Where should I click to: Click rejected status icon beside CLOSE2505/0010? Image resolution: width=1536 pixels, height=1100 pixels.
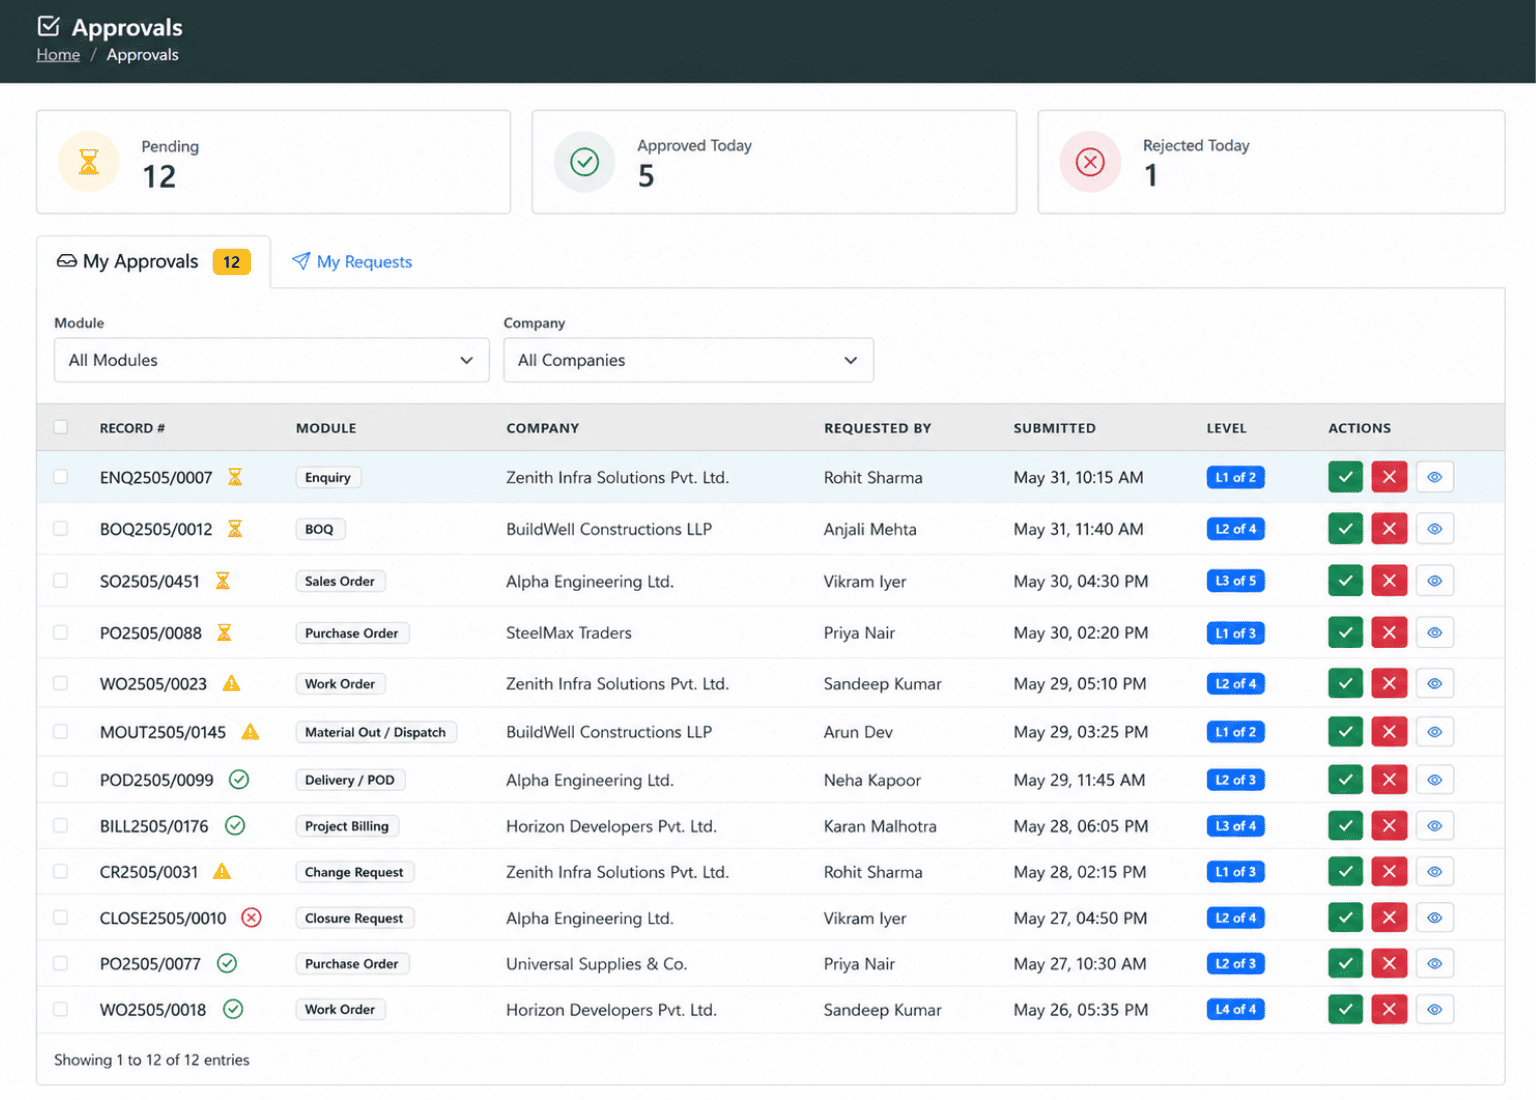point(251,918)
